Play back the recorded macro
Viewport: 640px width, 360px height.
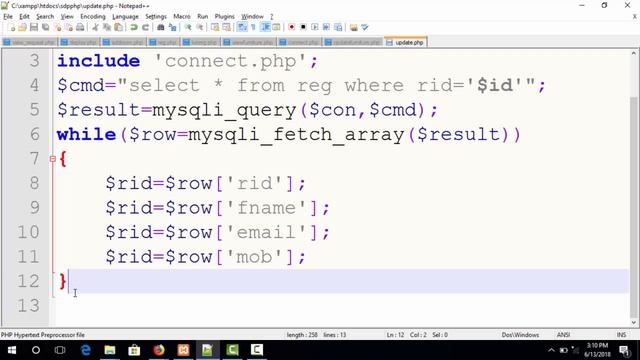point(315,27)
